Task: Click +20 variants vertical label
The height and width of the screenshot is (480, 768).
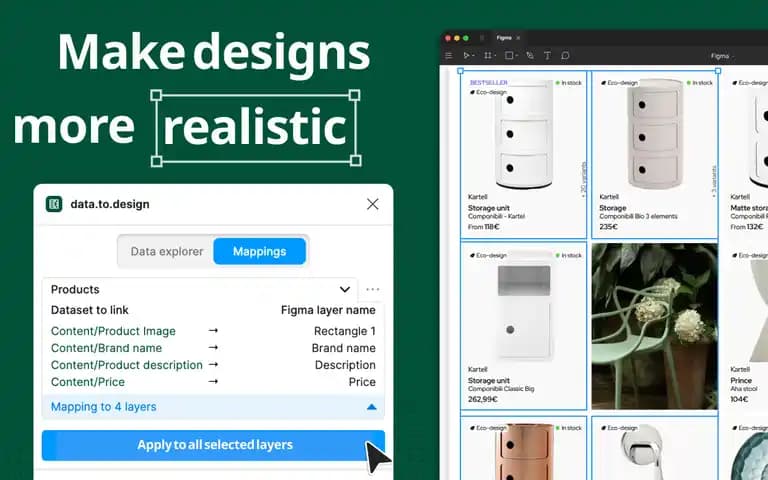Action: (x=583, y=180)
